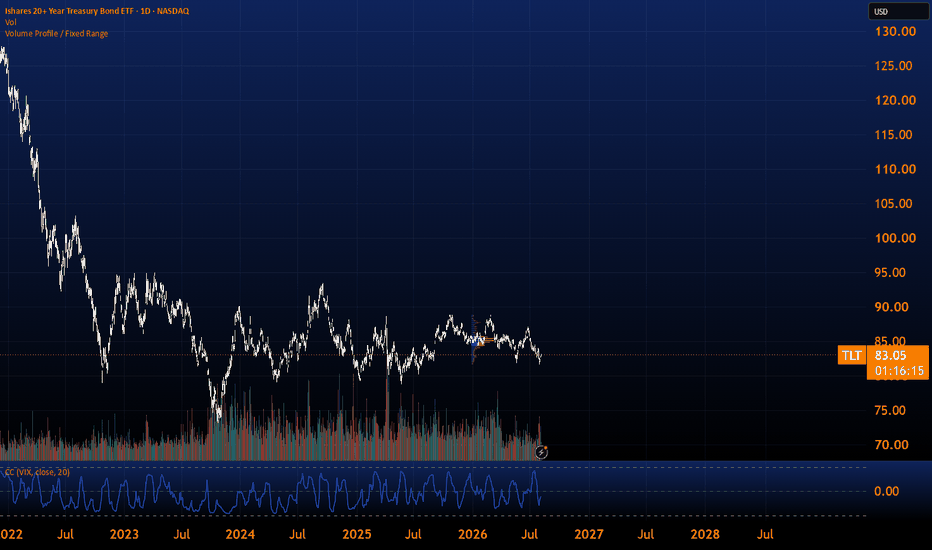The height and width of the screenshot is (550, 932).
Task: Click the 75.00 price axis label
Action: click(890, 411)
